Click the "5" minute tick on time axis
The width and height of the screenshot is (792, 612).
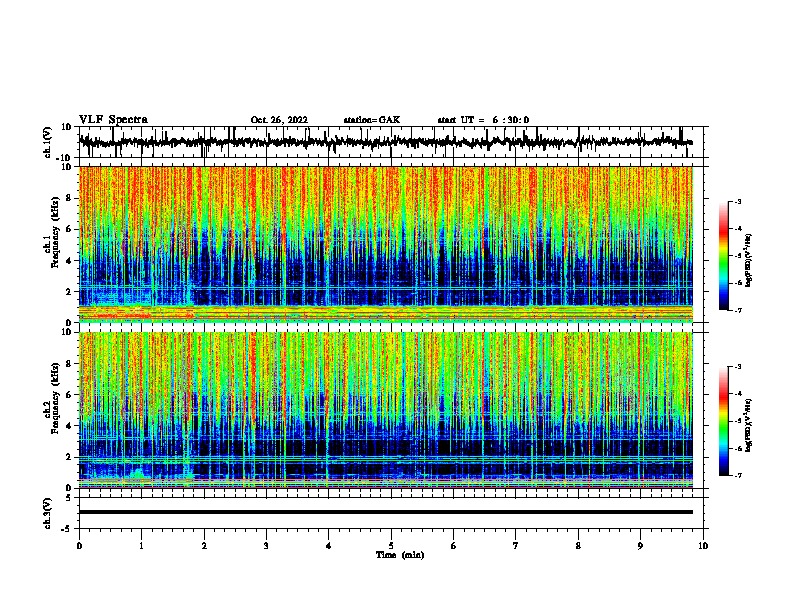391,546
